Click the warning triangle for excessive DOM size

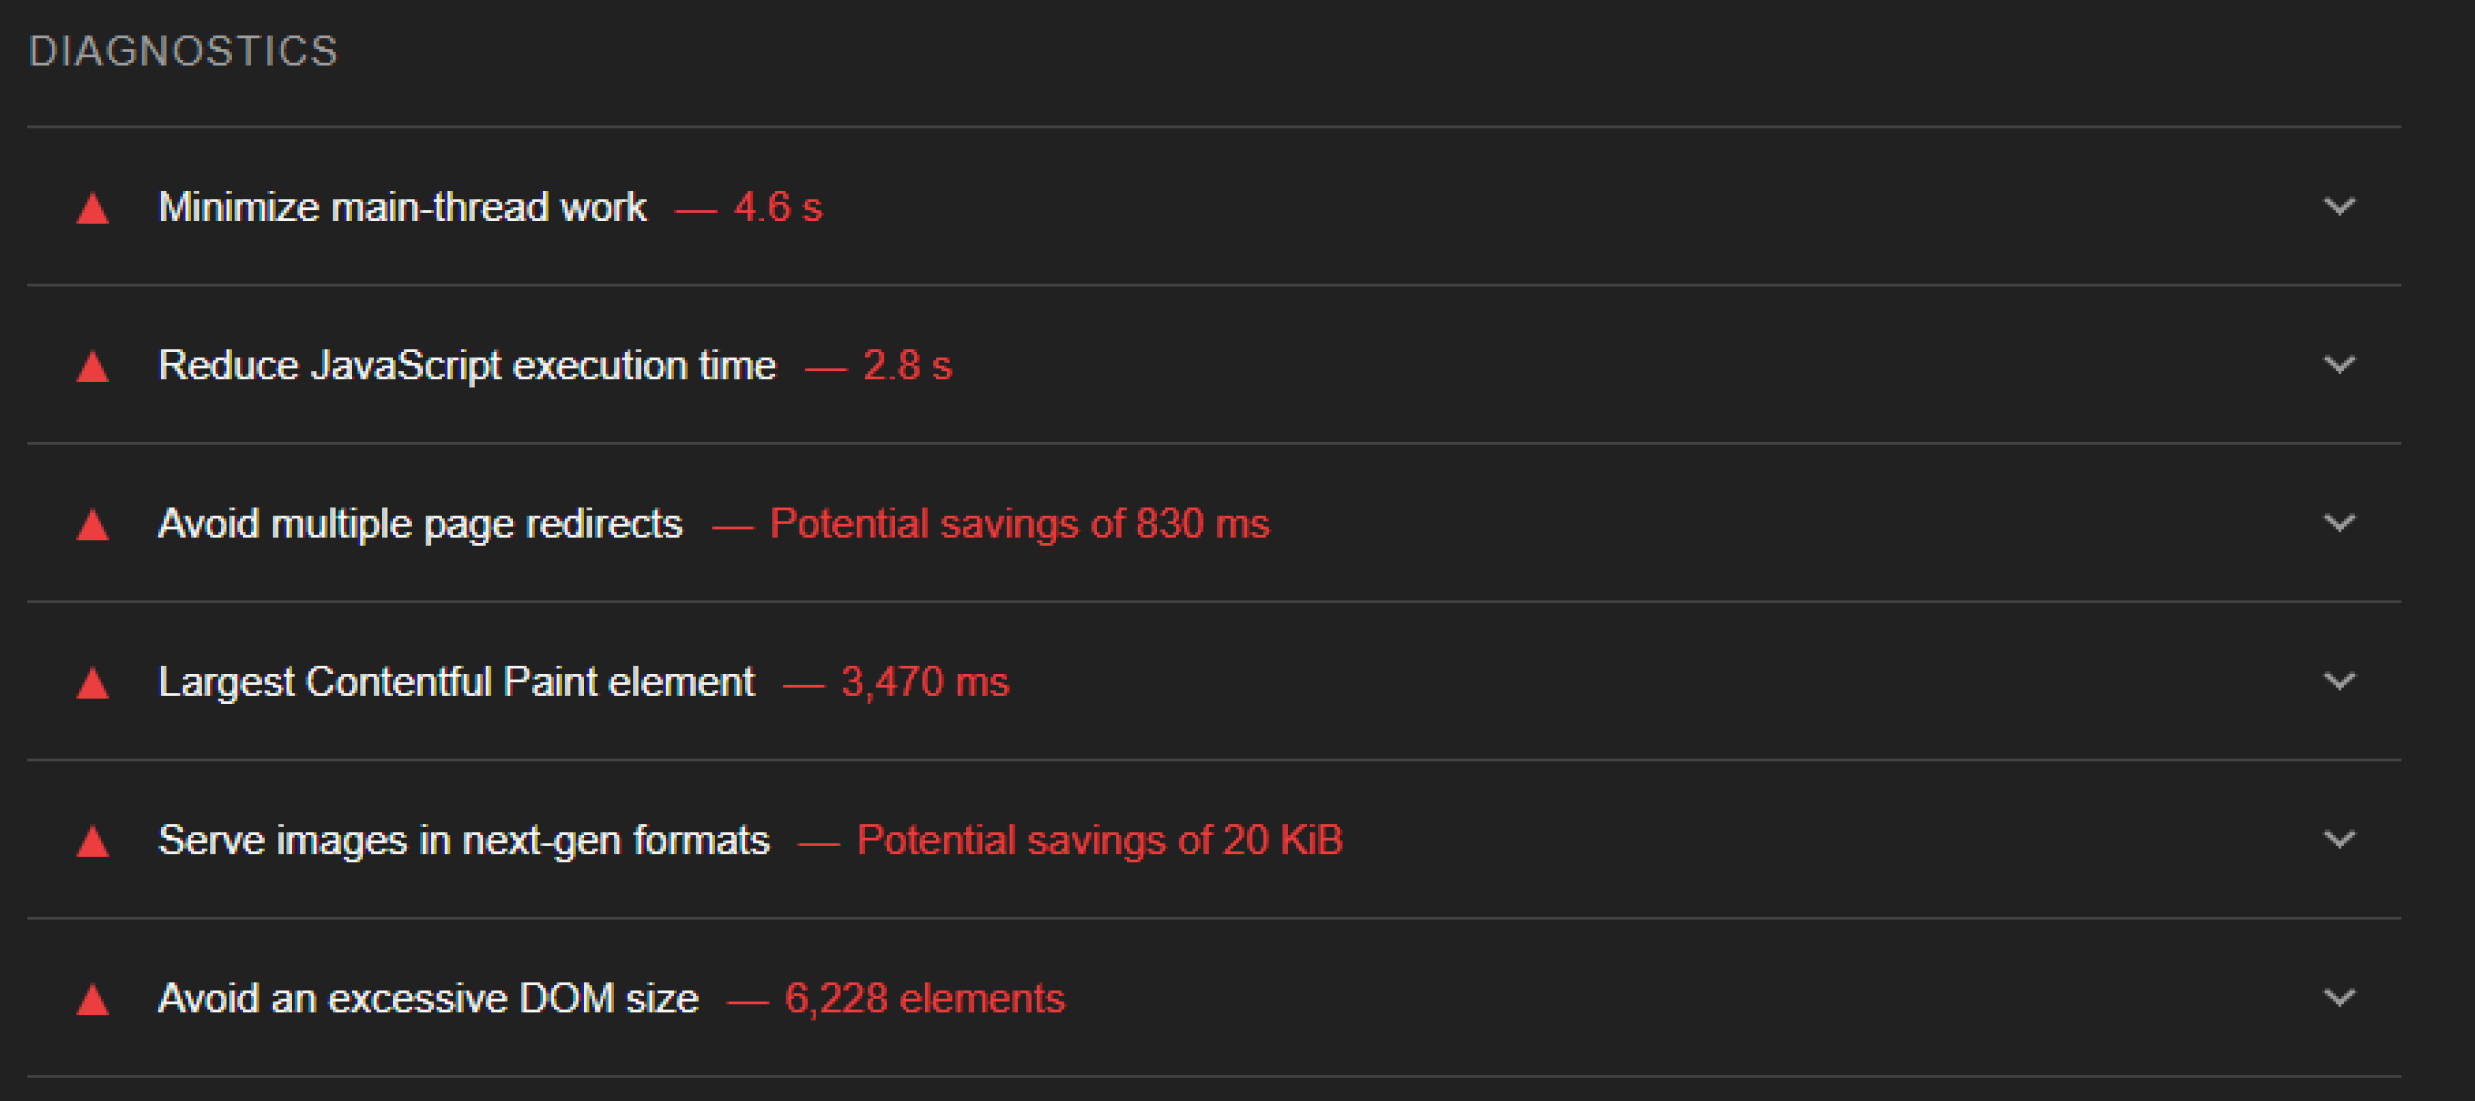tap(93, 999)
